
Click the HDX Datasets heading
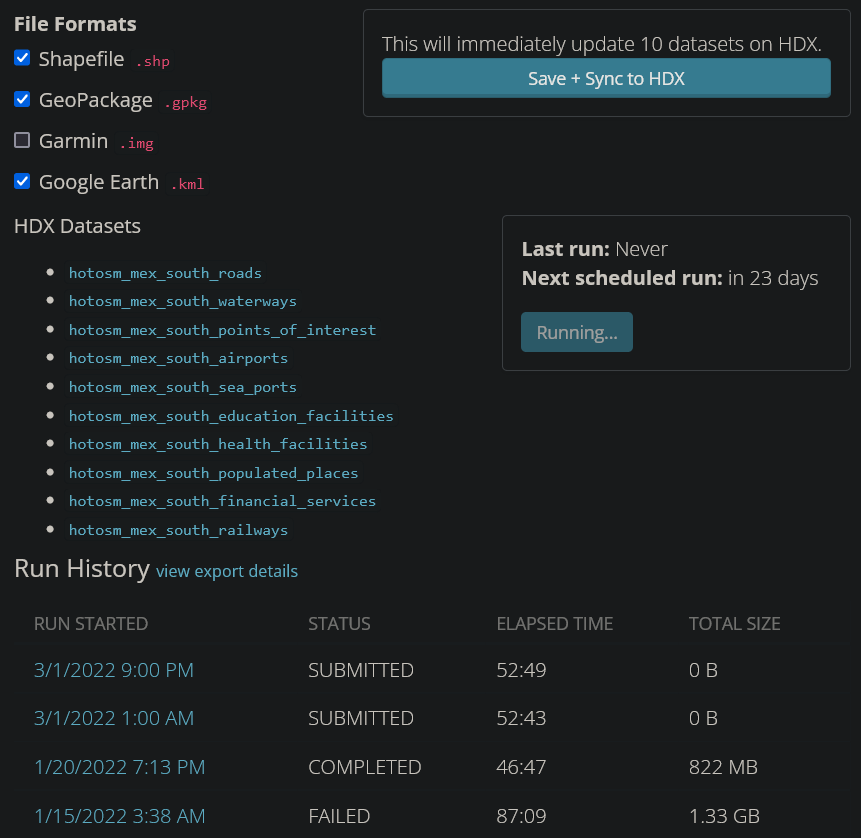(77, 226)
